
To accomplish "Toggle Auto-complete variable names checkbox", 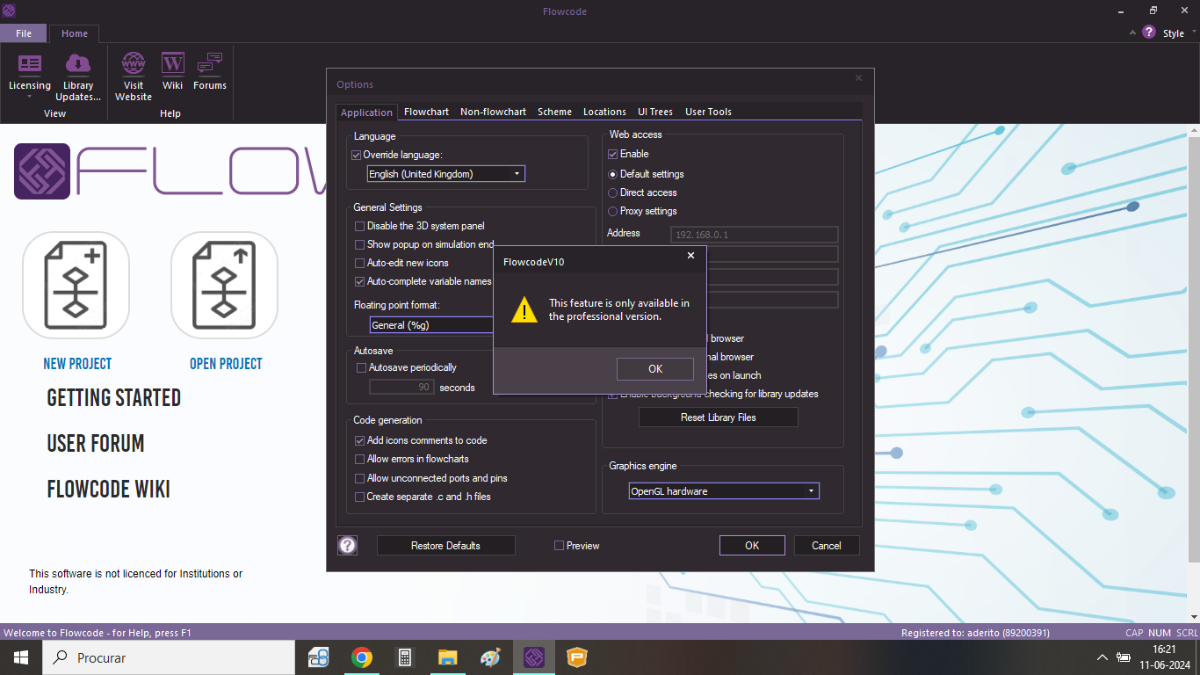I will [360, 282].
